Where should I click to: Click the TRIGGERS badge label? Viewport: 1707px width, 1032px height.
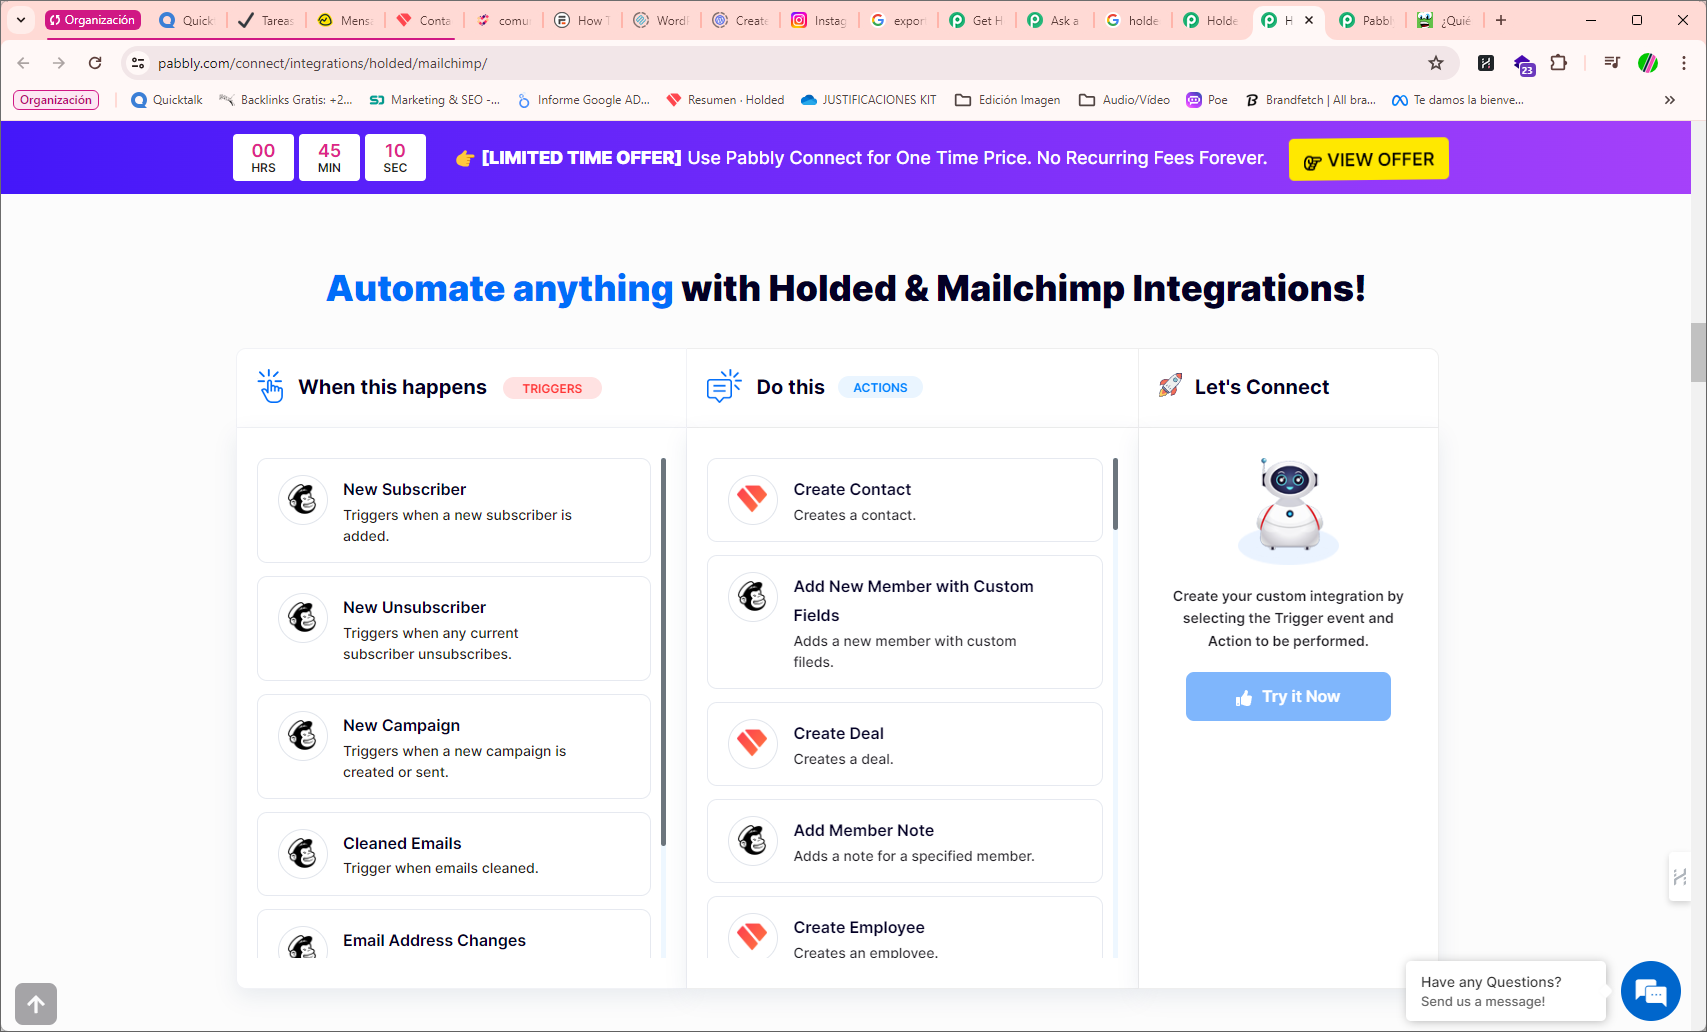tap(552, 388)
